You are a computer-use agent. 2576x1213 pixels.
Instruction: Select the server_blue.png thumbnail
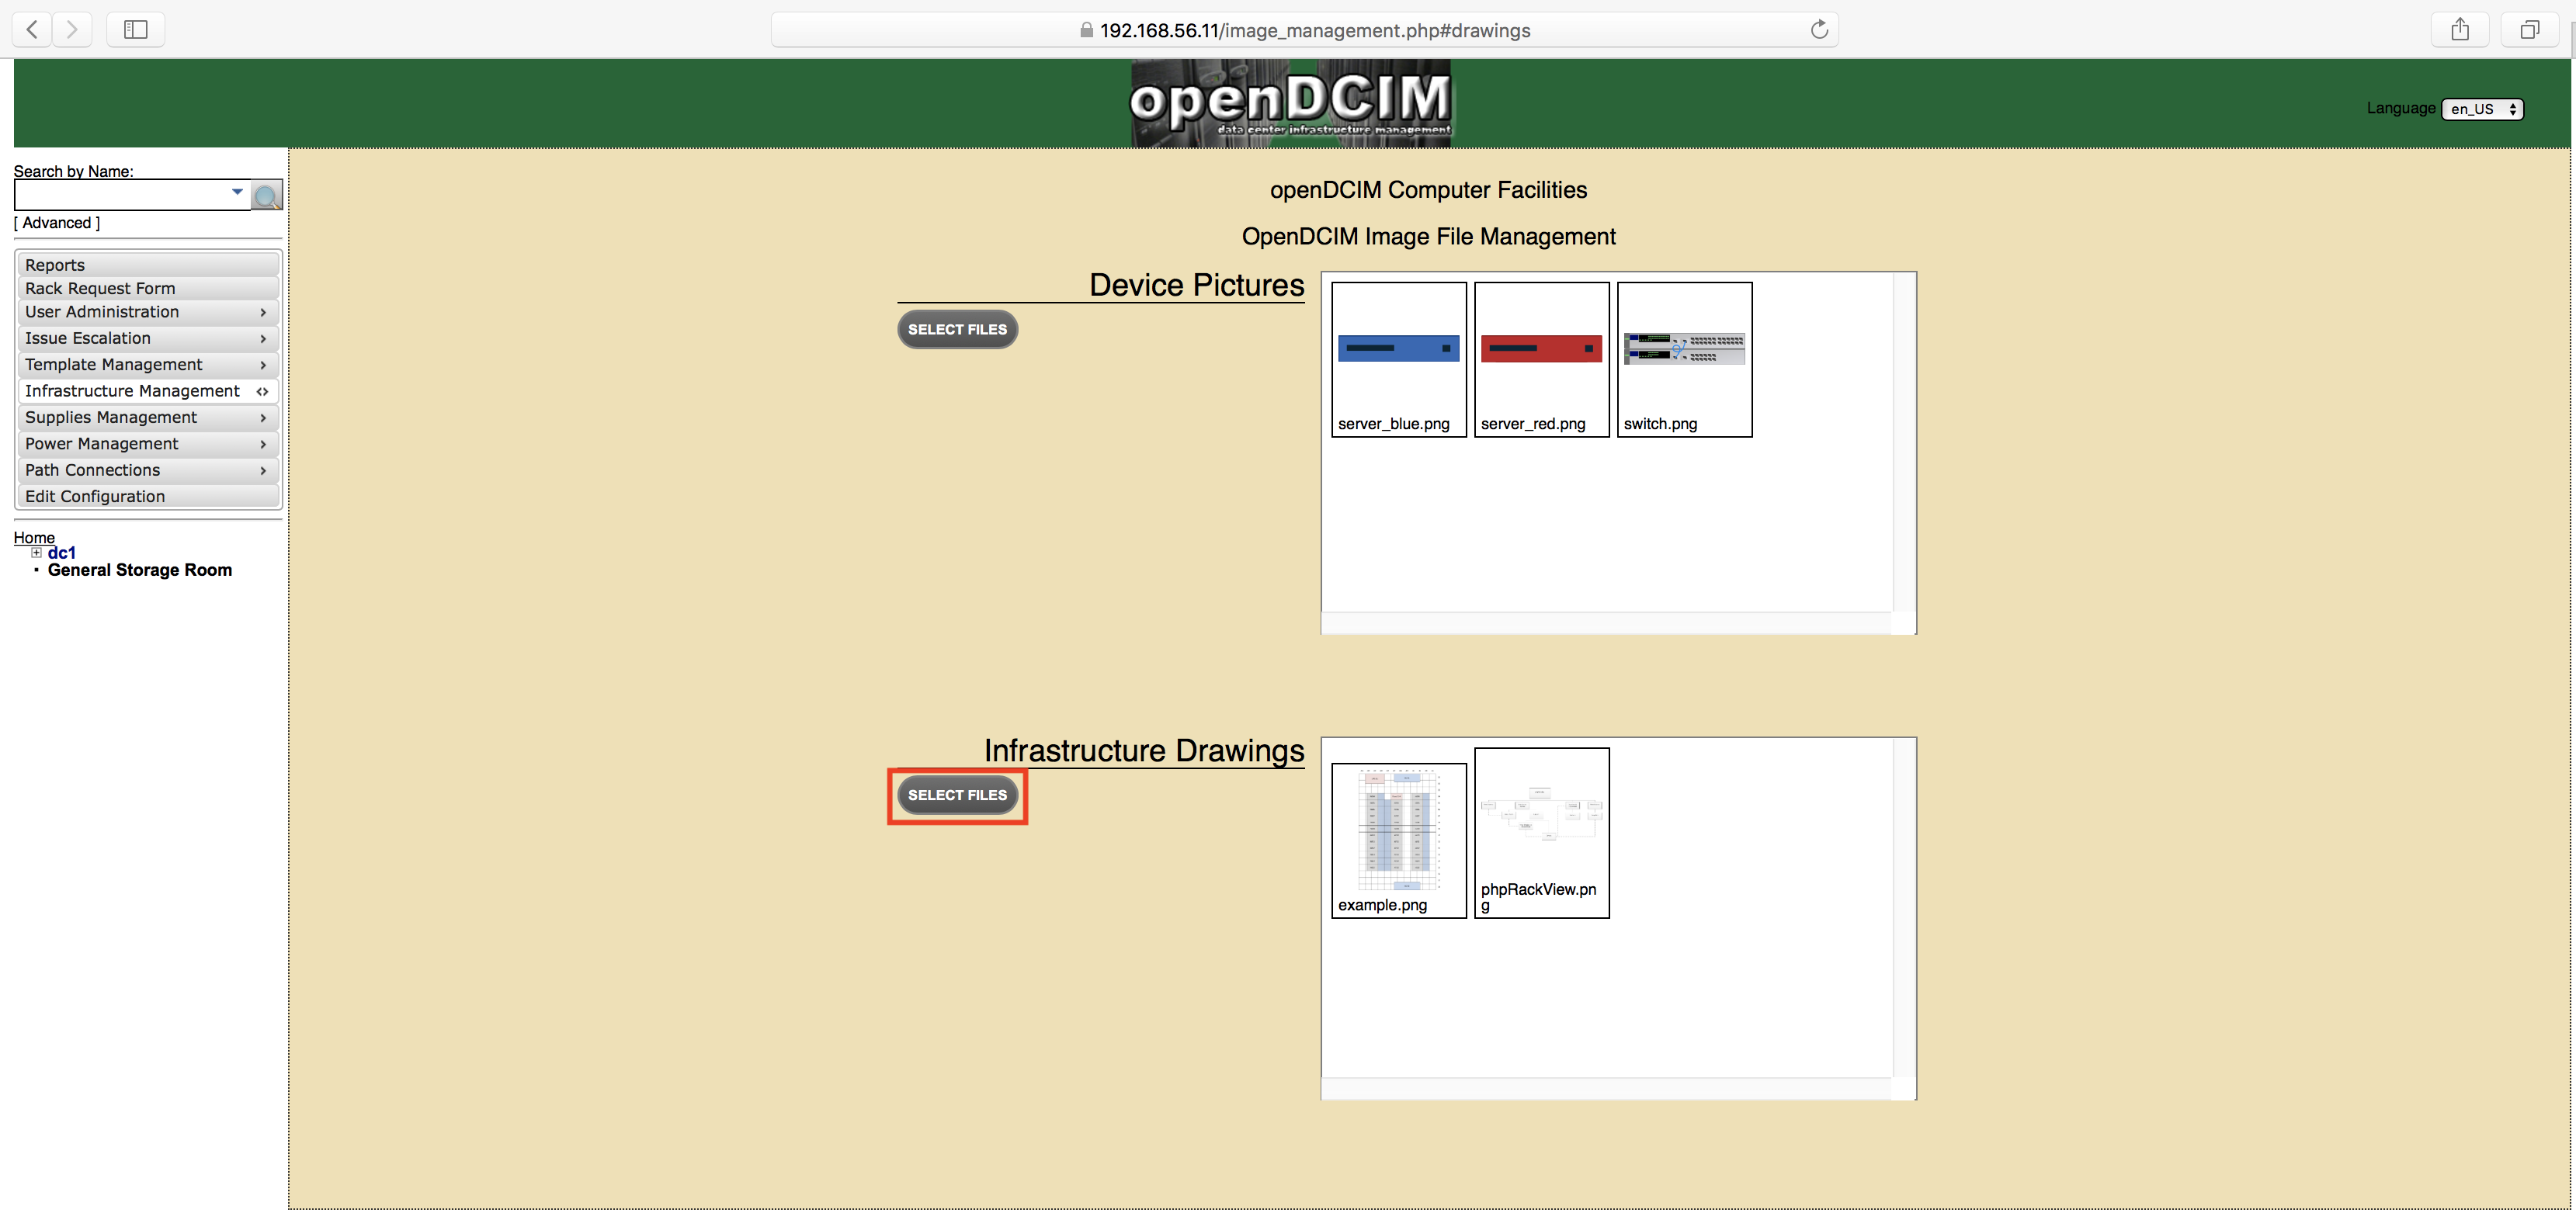pos(1399,359)
